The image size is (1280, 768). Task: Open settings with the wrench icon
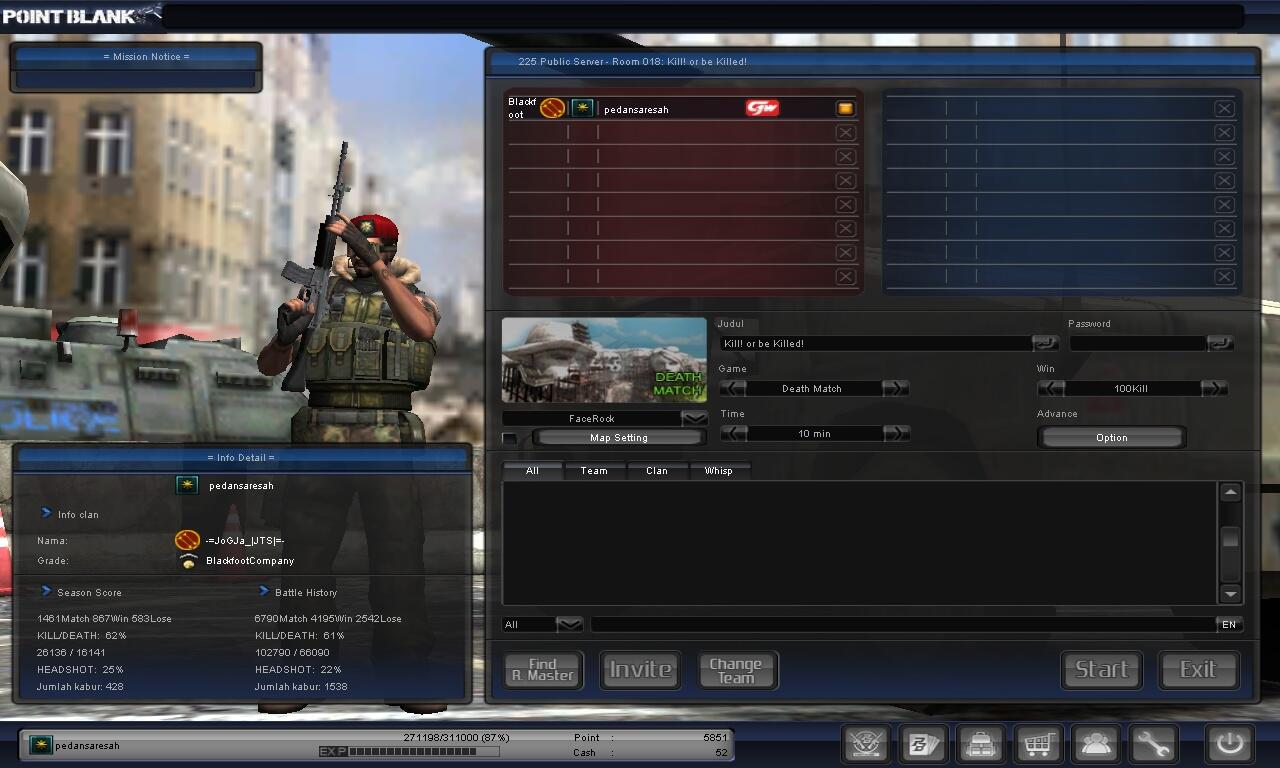tap(1153, 745)
